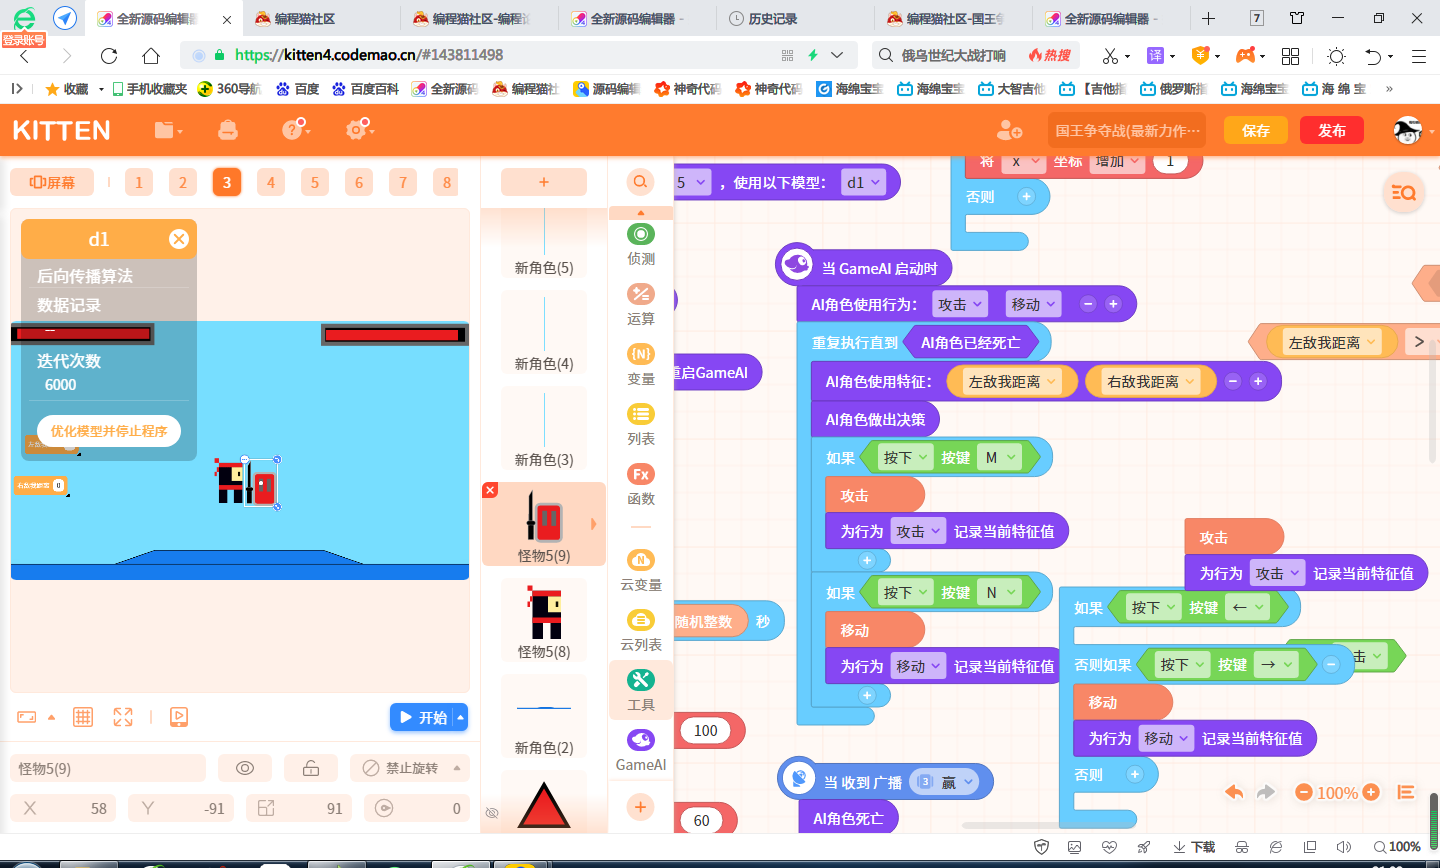The width and height of the screenshot is (1440, 868).
Task: Toggle hidden sprites eye icon in sprite list
Action: pyautogui.click(x=491, y=813)
